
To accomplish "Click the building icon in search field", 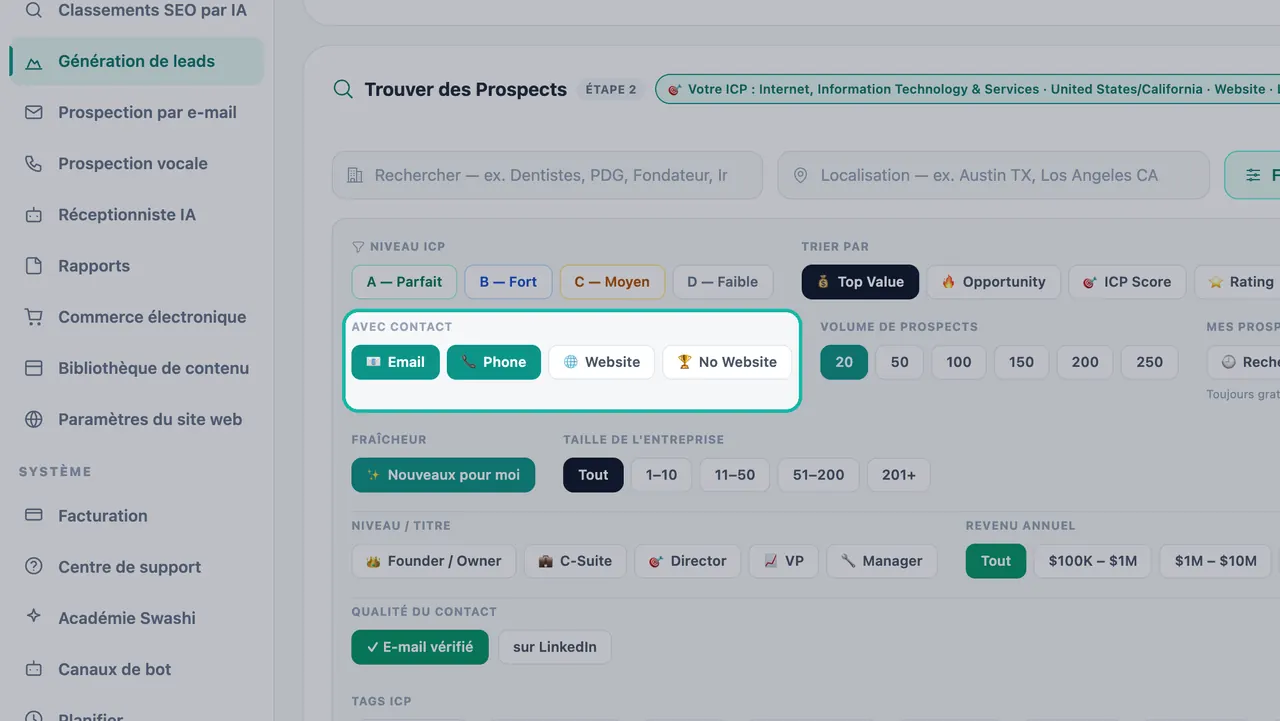I will [x=355, y=175].
